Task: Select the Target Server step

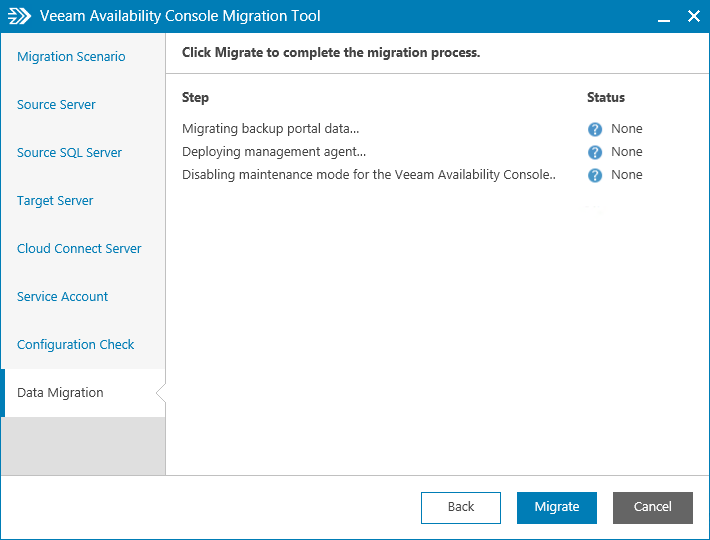Action: tap(55, 201)
